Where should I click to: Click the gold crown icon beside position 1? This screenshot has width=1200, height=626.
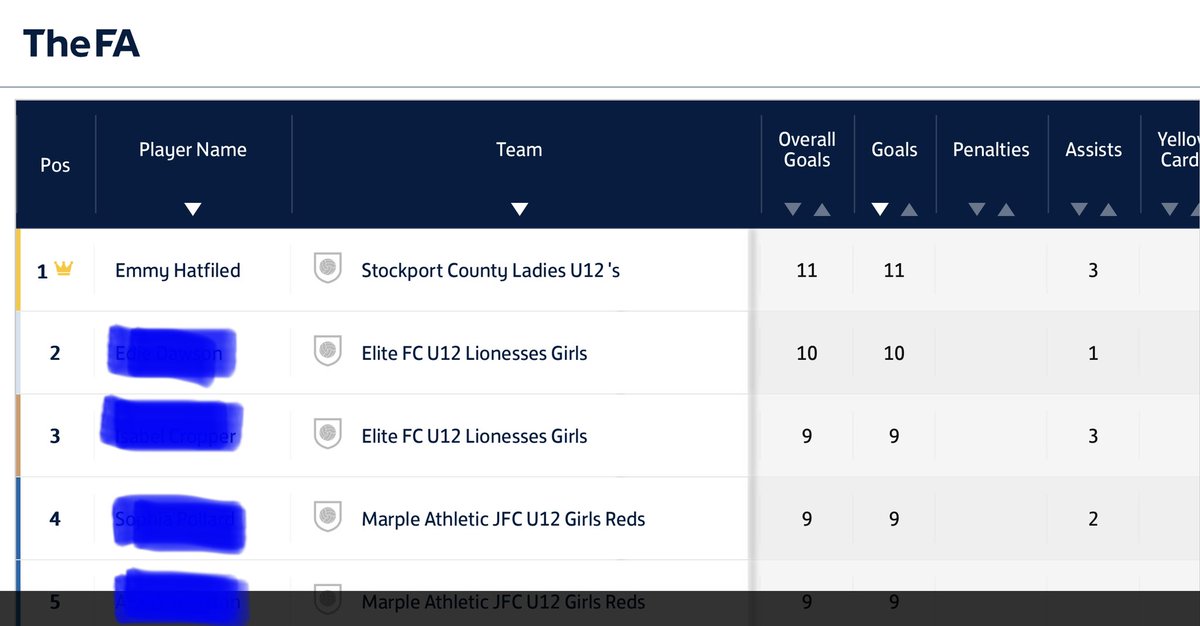coord(64,269)
